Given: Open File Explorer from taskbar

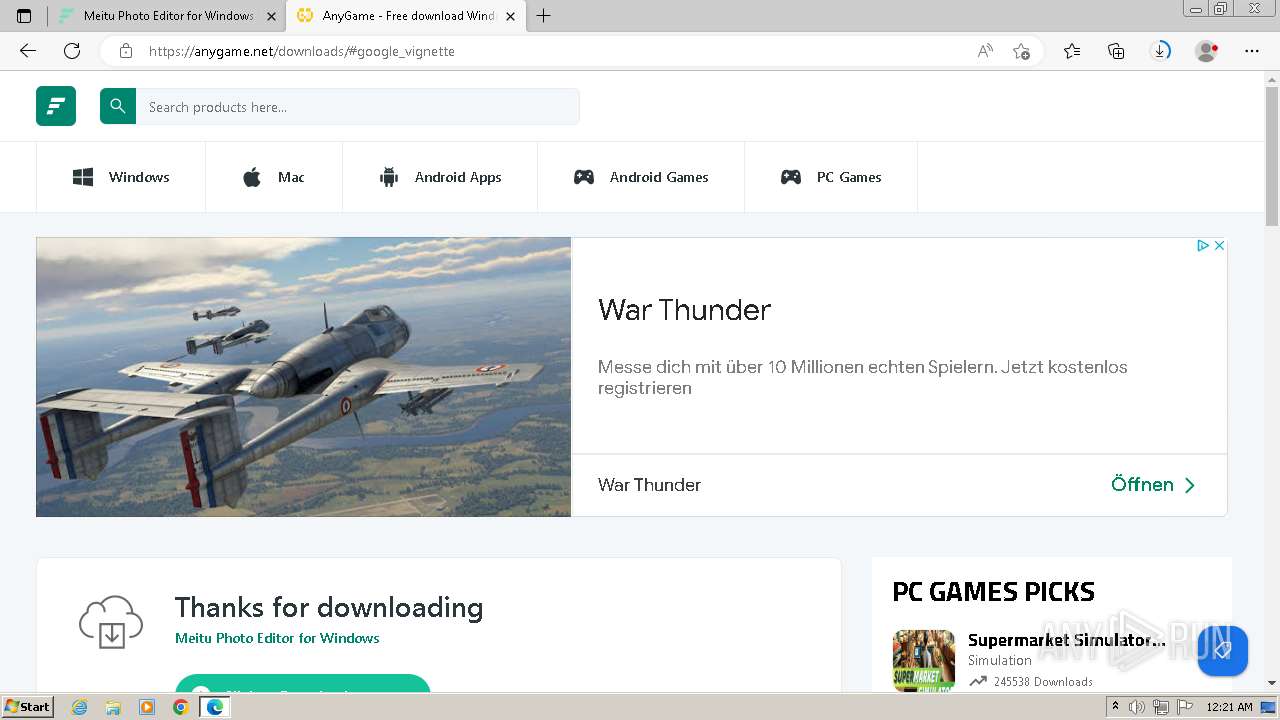Looking at the screenshot, I should point(113,707).
